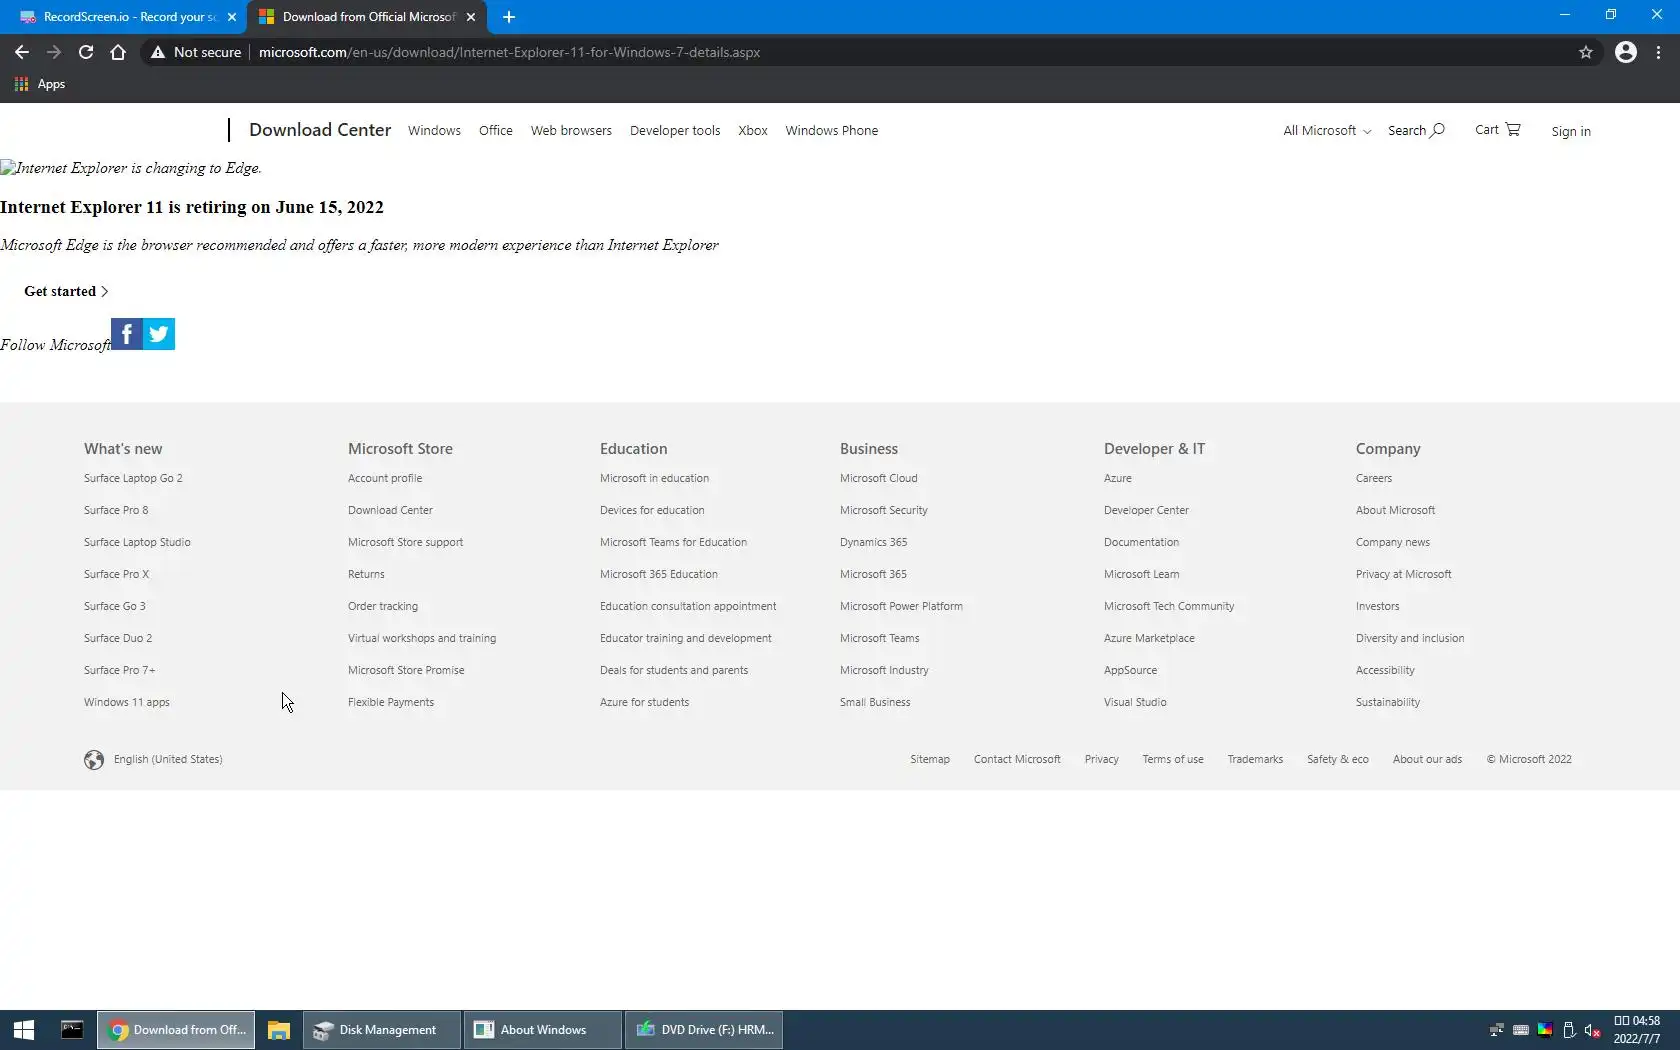Viewport: 1680px width, 1050px height.
Task: Change language from English (United States)
Action: (x=168, y=759)
